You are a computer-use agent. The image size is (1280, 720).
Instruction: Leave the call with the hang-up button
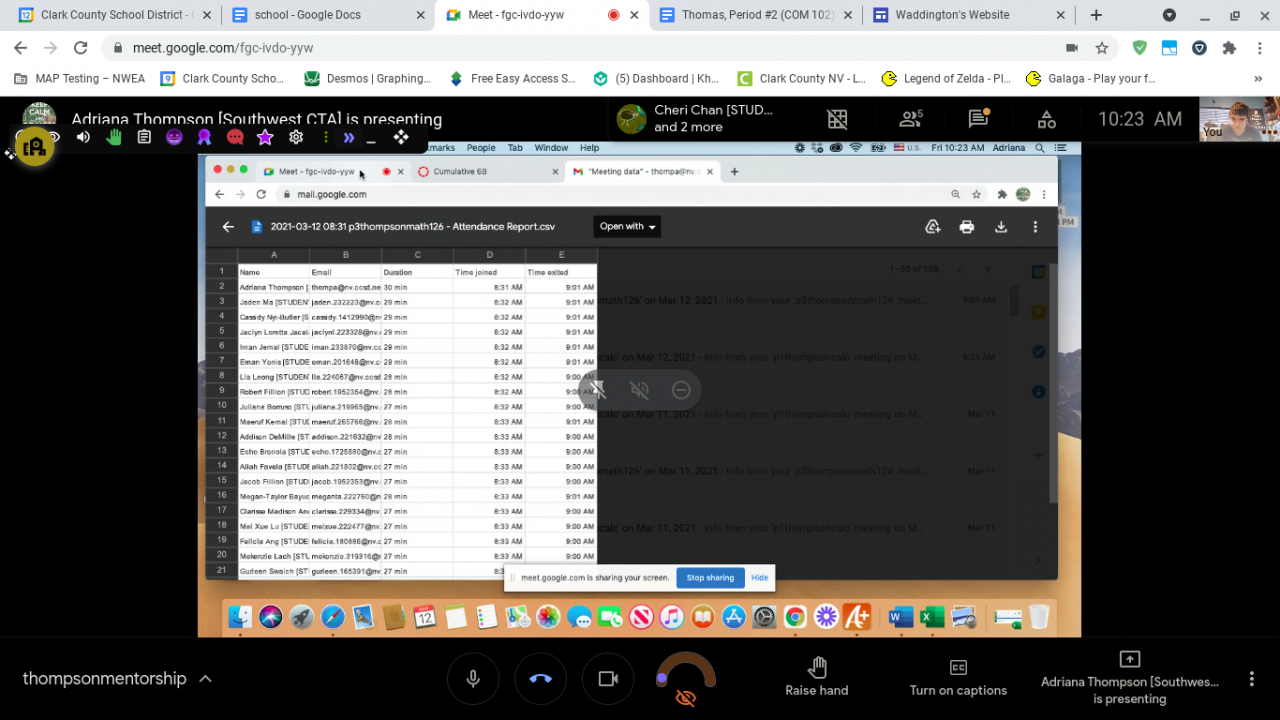540,679
